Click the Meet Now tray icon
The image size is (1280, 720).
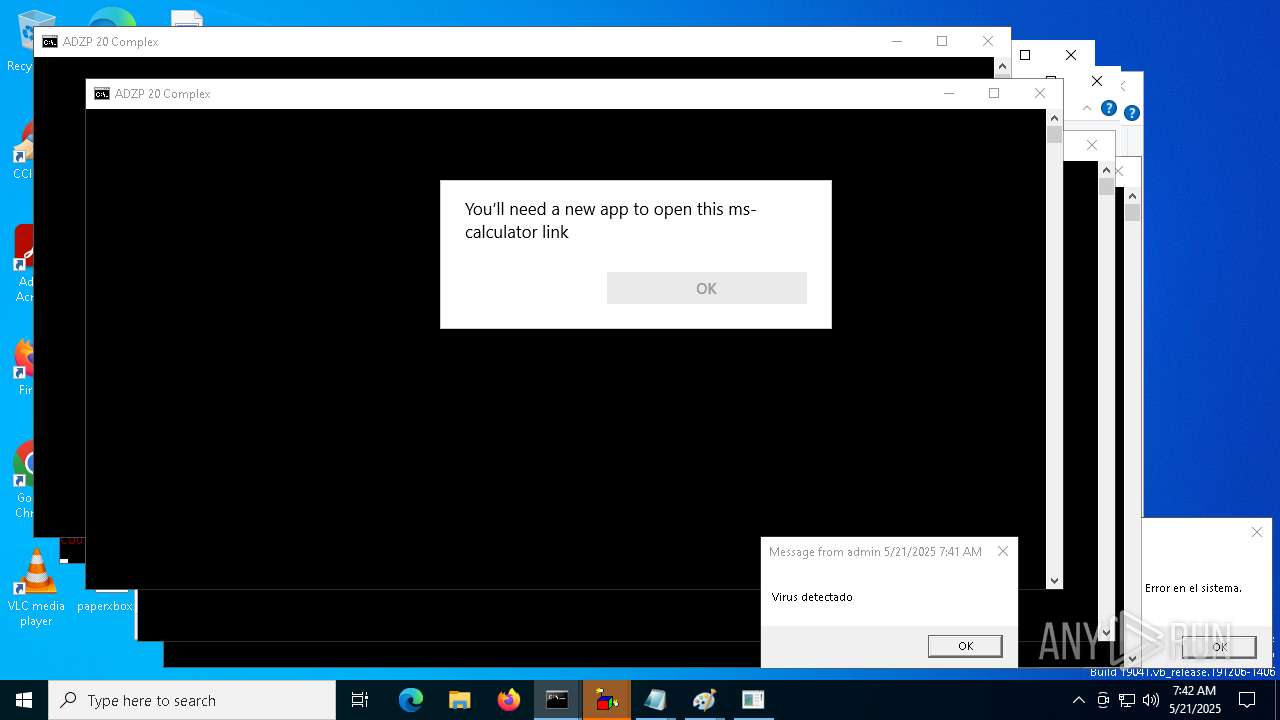tap(1103, 700)
